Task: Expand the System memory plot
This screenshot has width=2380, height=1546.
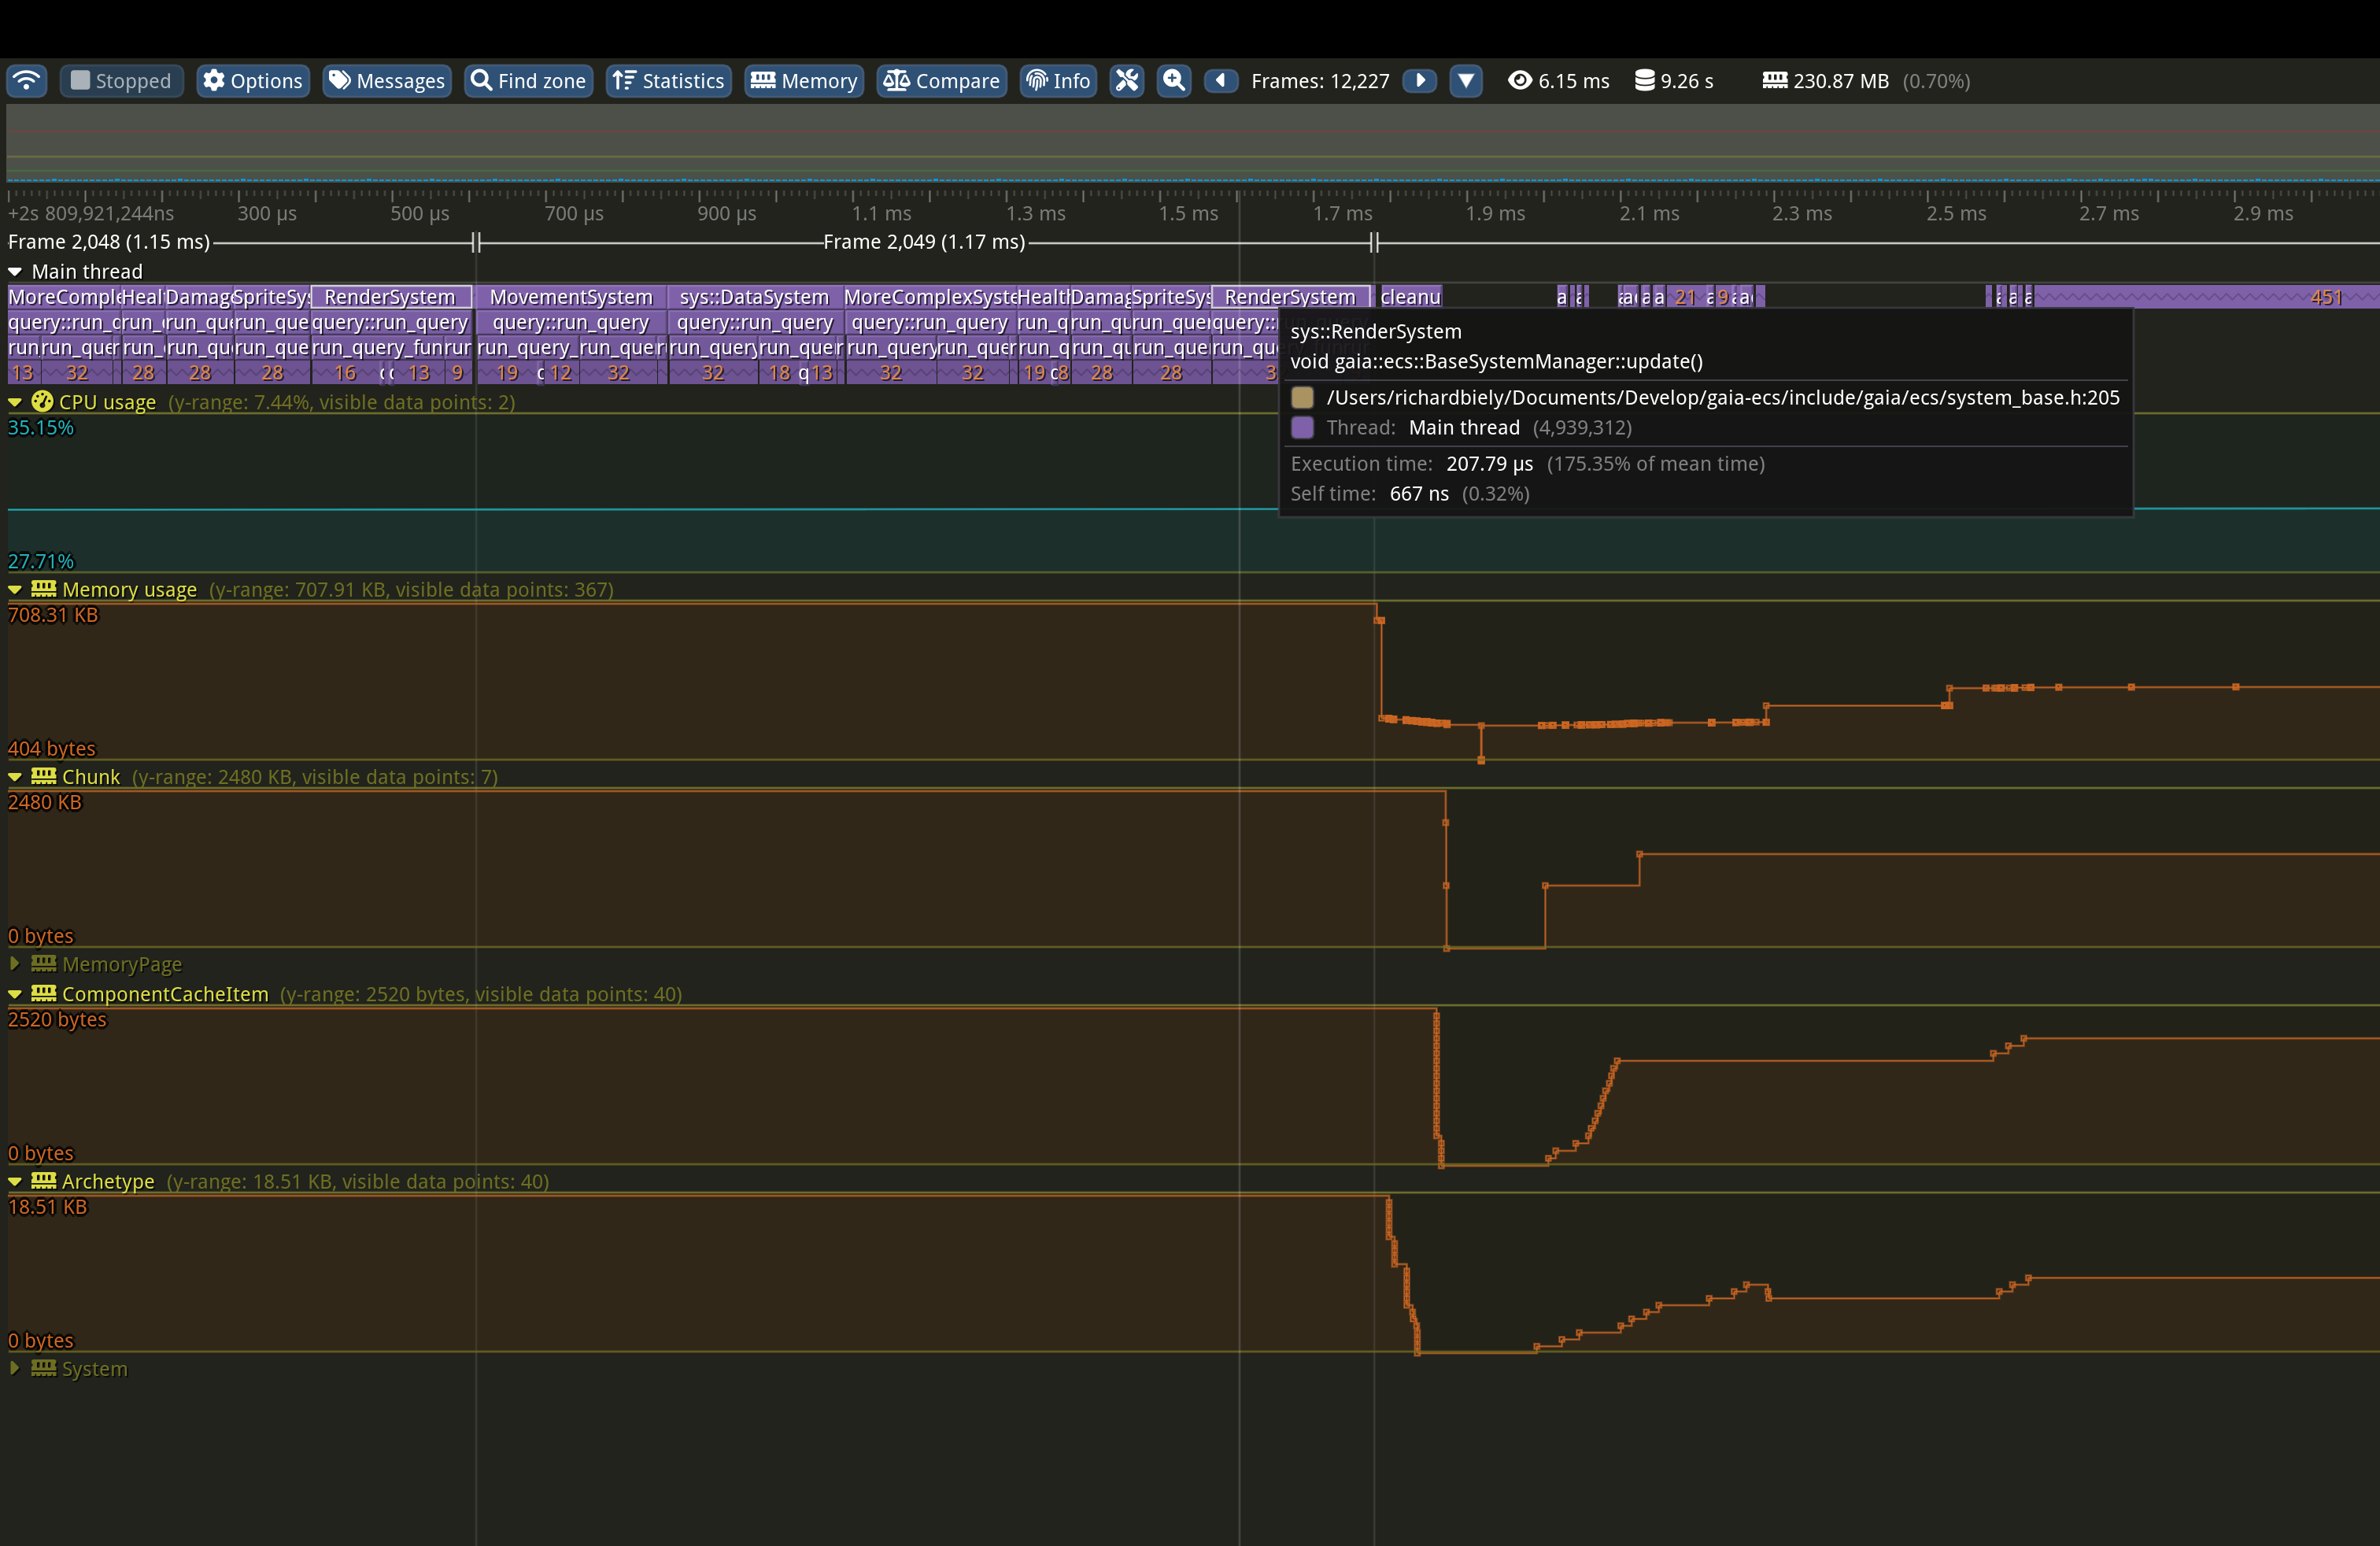Action: 15,1368
